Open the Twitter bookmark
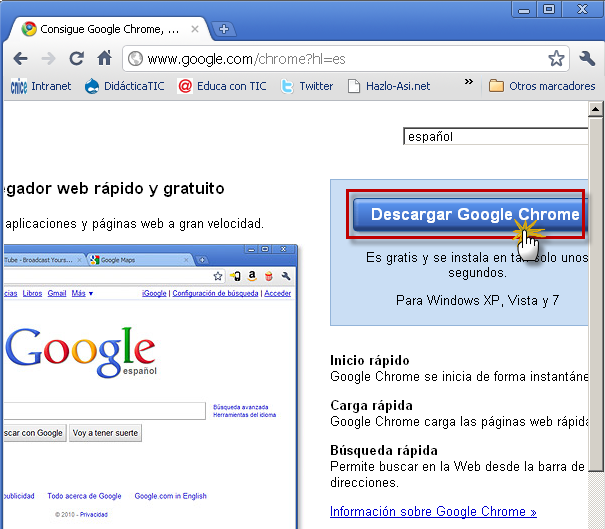The width and height of the screenshot is (605, 529). (x=306, y=86)
